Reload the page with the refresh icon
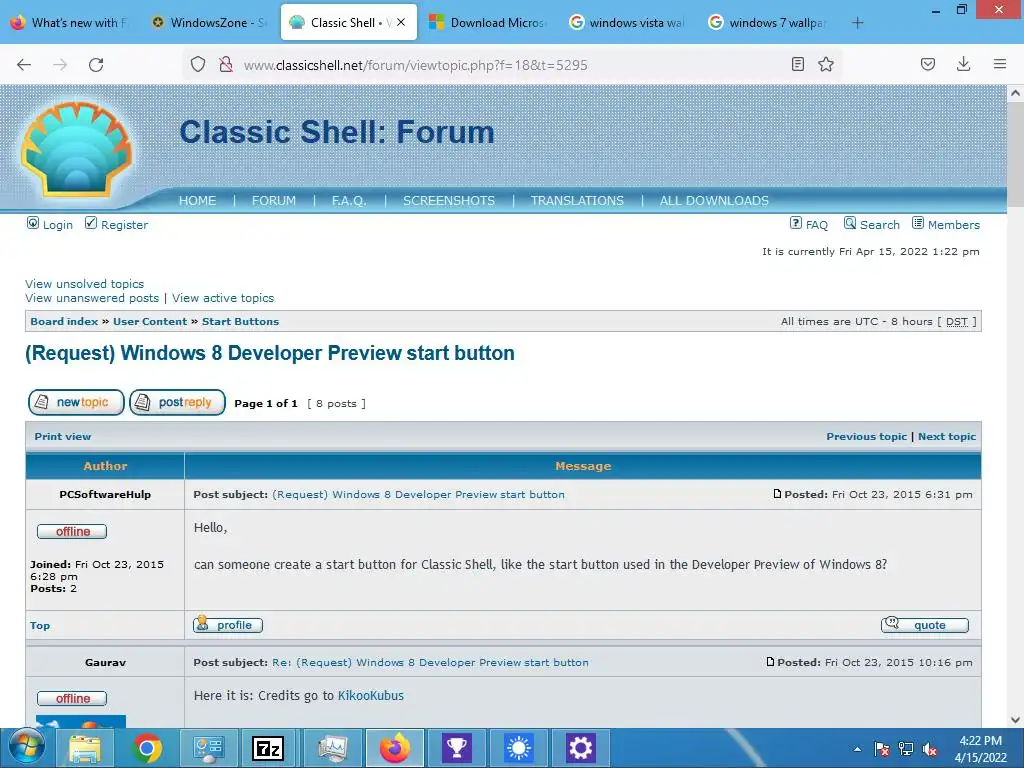Screen dimensions: 1024x768 pos(96,65)
